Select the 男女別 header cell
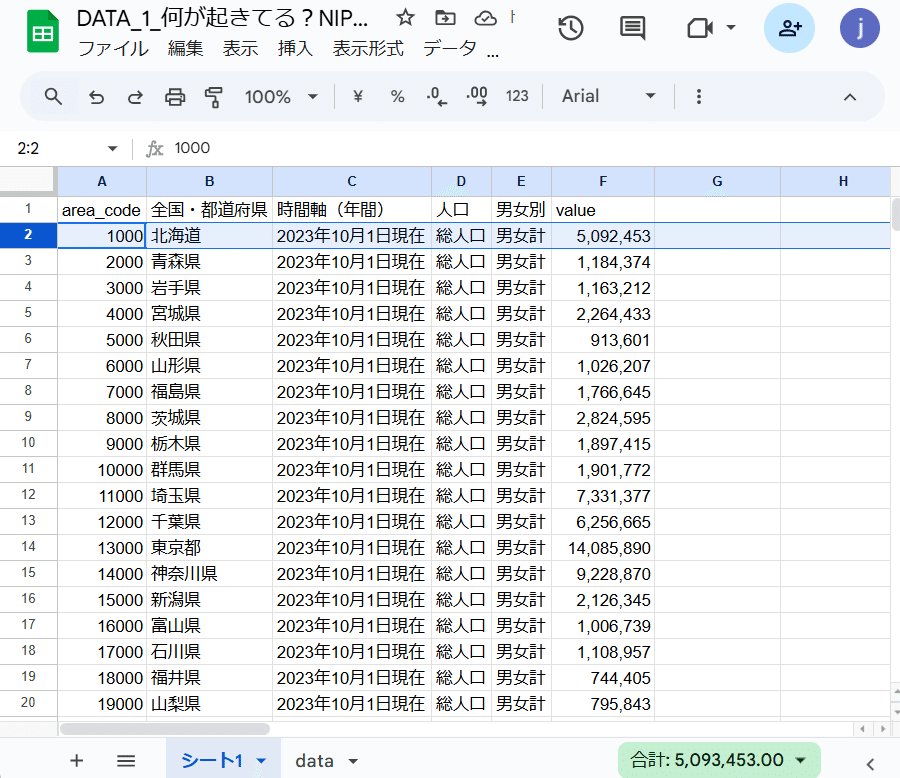900x778 pixels. coord(521,210)
